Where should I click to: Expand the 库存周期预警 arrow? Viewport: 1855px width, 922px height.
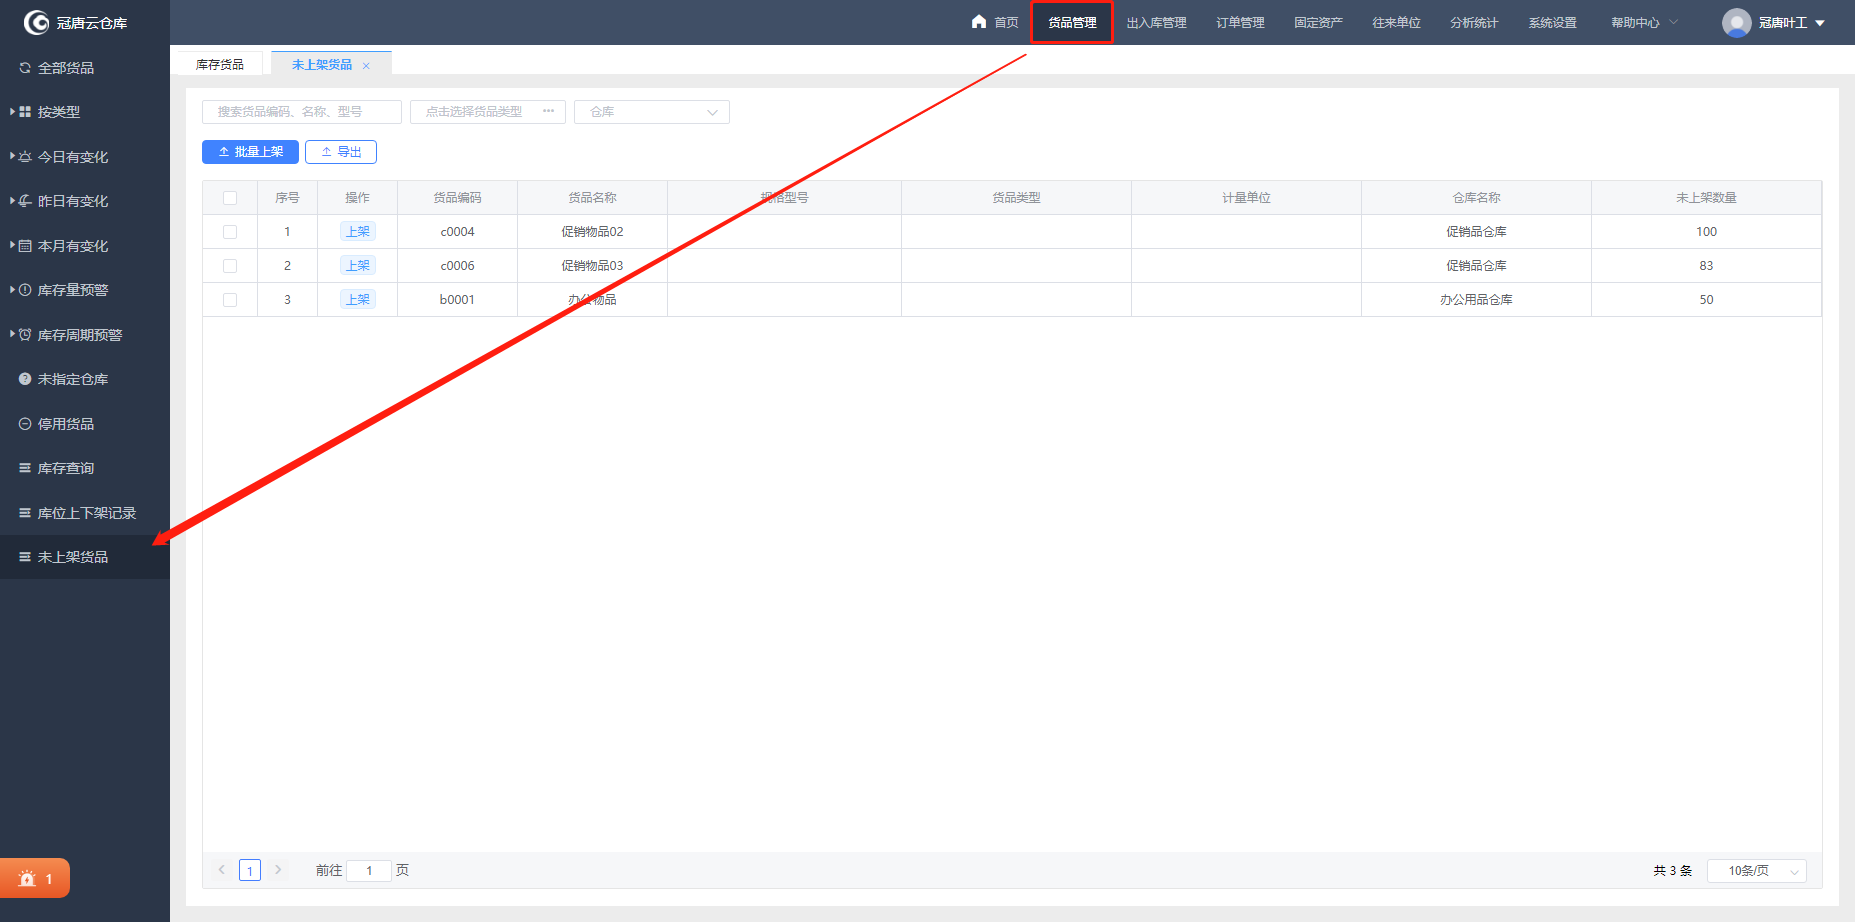12,334
